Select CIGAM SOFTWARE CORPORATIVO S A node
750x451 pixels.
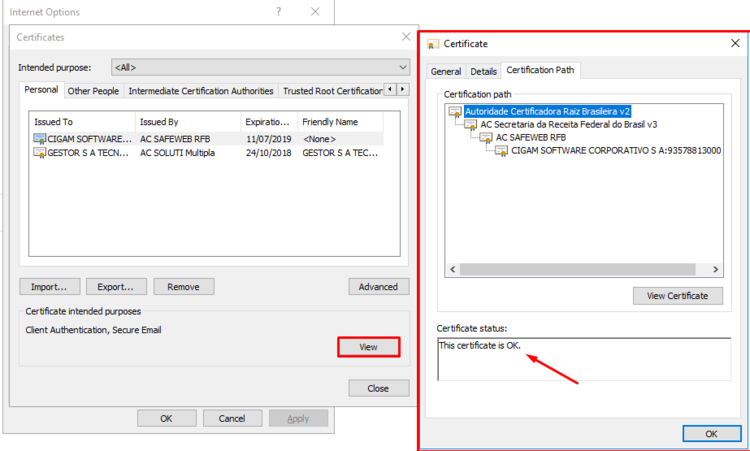pyautogui.click(x=616, y=151)
